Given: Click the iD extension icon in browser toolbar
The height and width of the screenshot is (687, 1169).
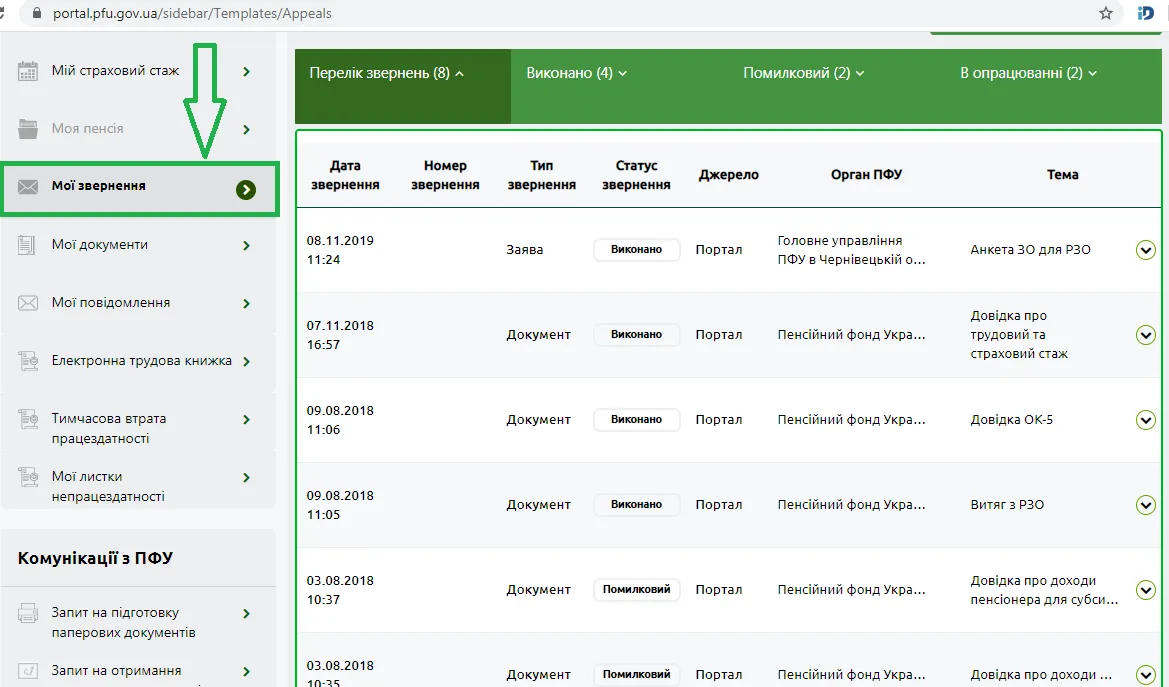Looking at the screenshot, I should pyautogui.click(x=1146, y=13).
